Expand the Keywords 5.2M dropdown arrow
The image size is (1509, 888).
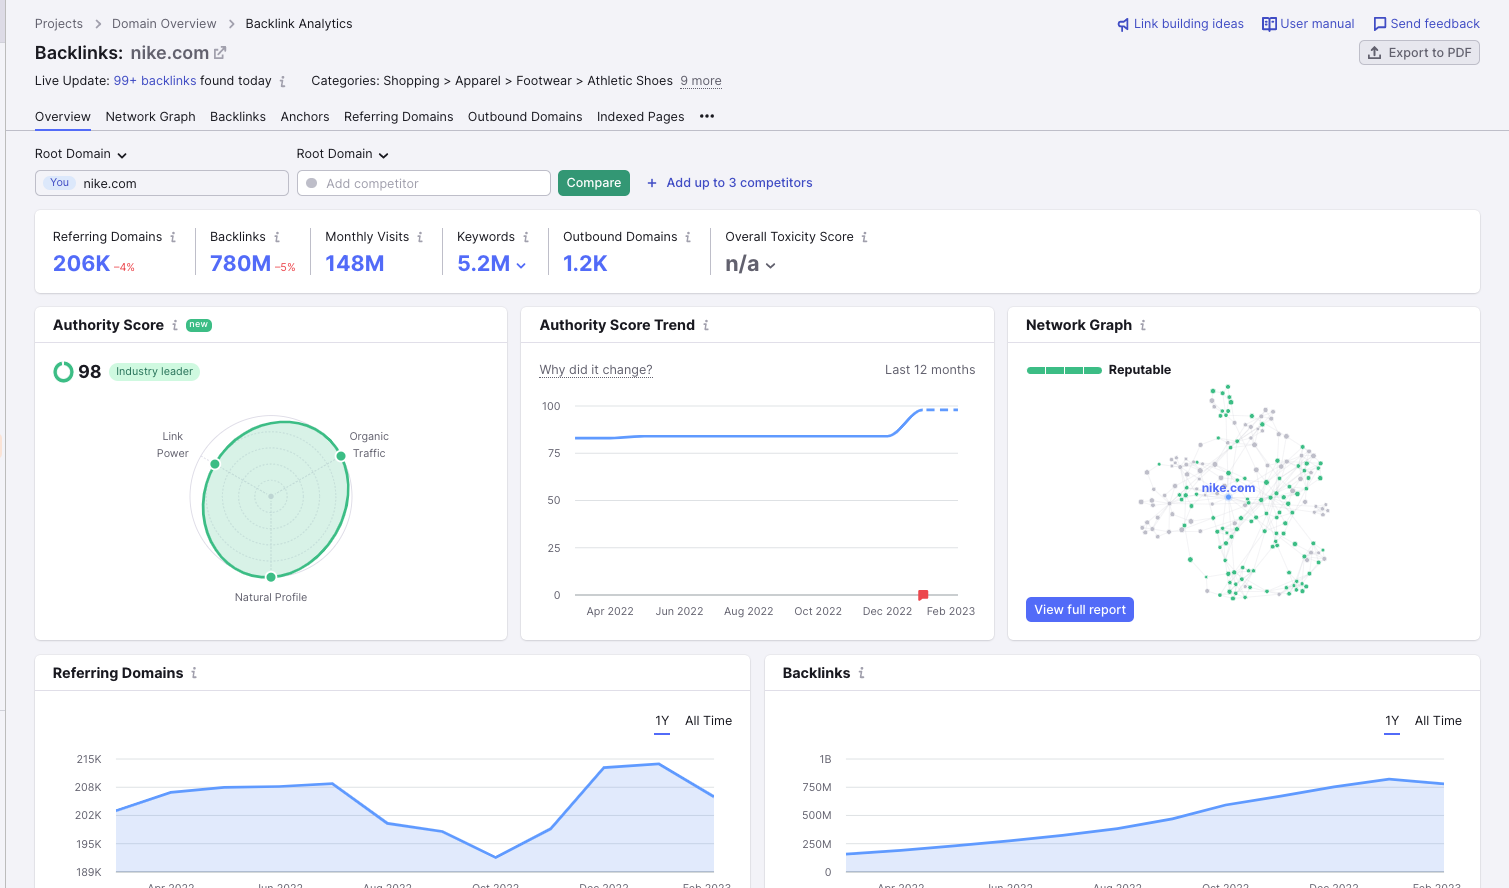click(x=521, y=265)
